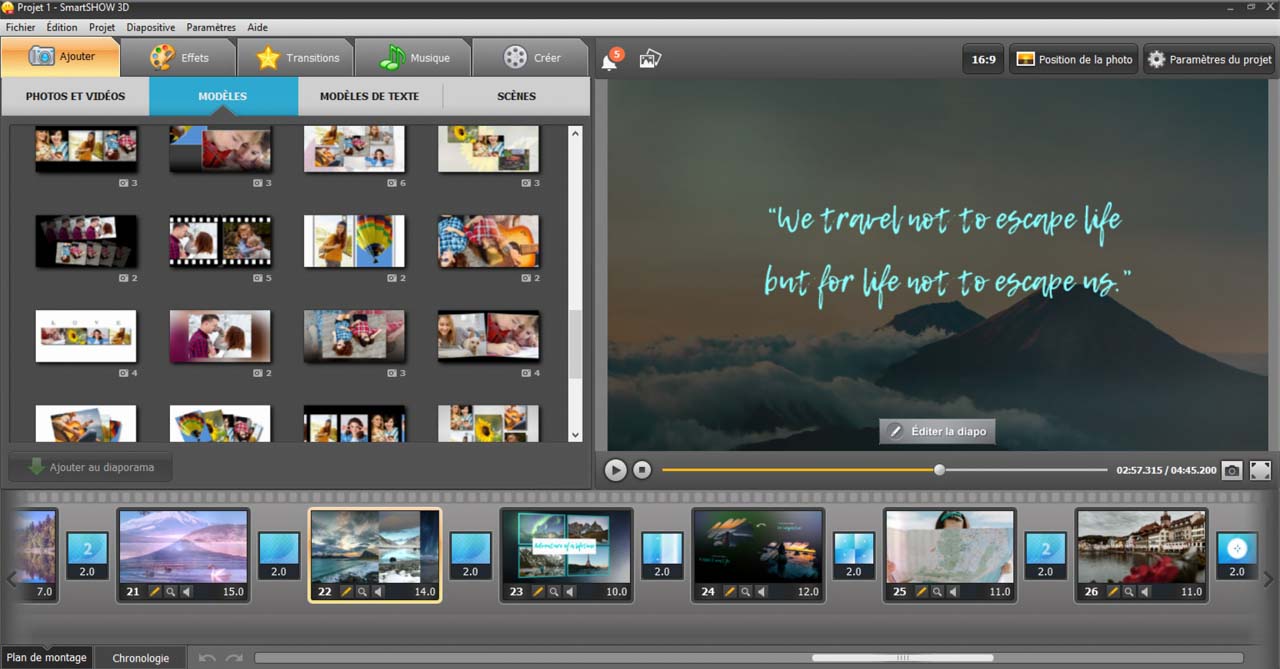Switch to the Musique tab
The height and width of the screenshot is (669, 1280).
point(414,58)
